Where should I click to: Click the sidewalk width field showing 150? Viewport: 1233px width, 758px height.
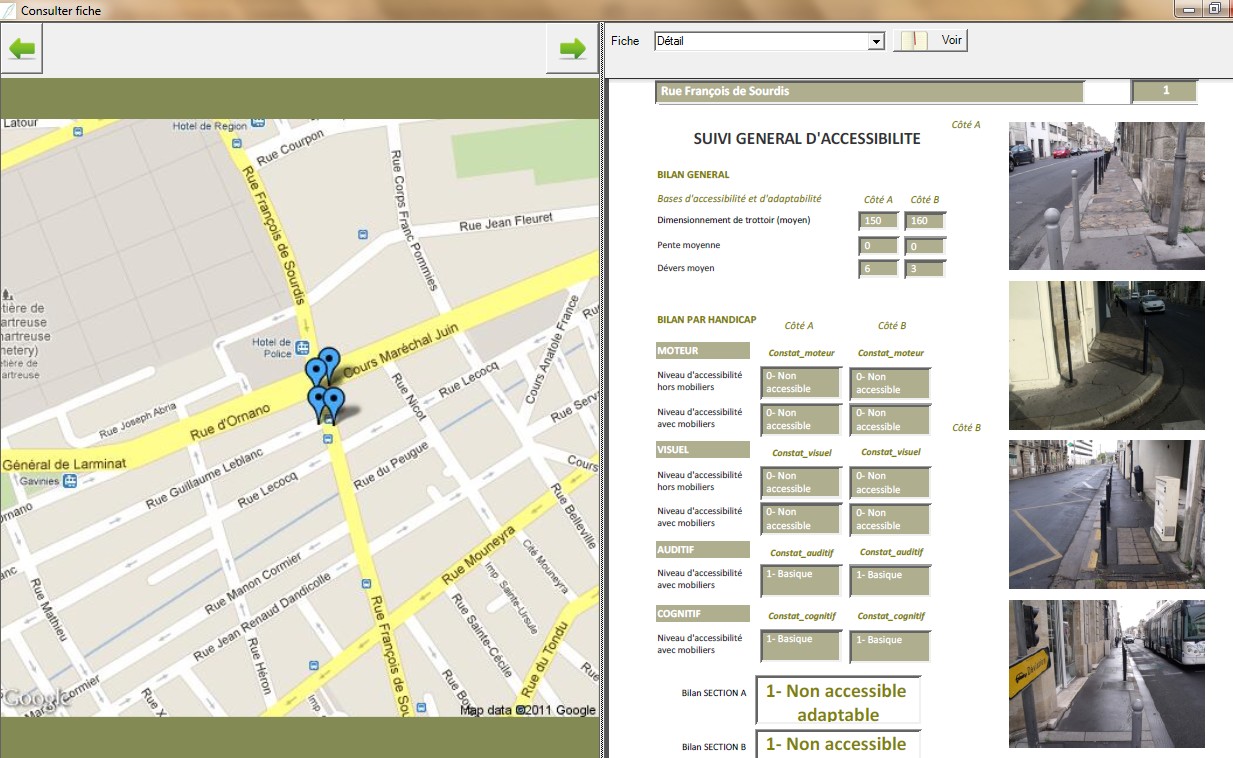click(x=878, y=220)
